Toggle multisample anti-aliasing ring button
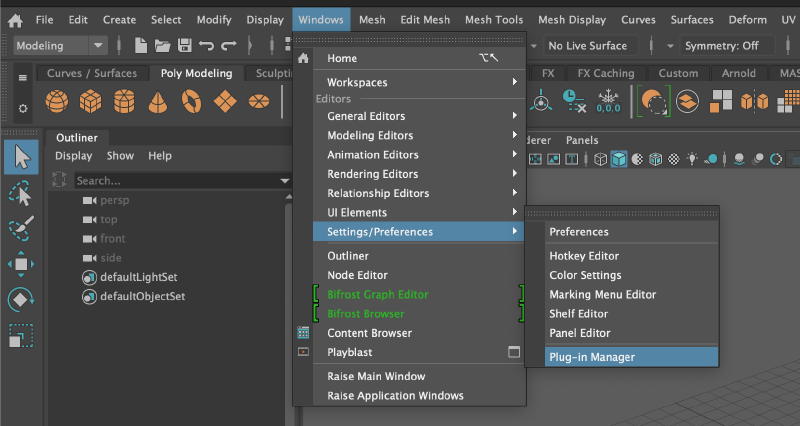800x426 pixels. (x=776, y=159)
